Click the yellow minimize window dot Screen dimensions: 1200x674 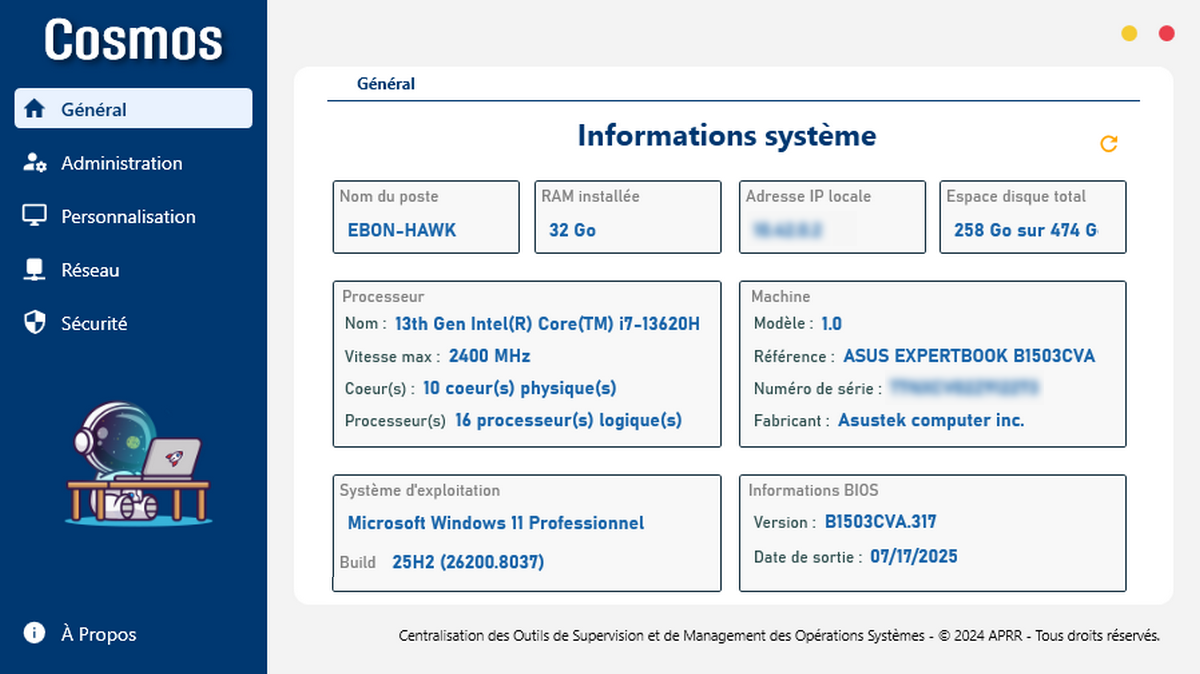coord(1129,34)
